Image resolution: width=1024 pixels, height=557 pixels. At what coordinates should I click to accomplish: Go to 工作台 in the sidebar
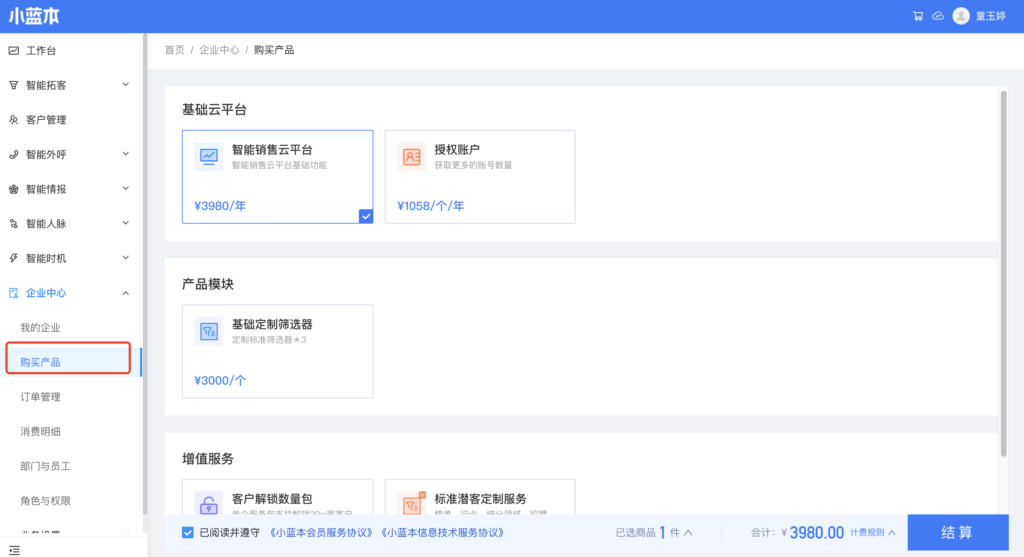coord(41,51)
